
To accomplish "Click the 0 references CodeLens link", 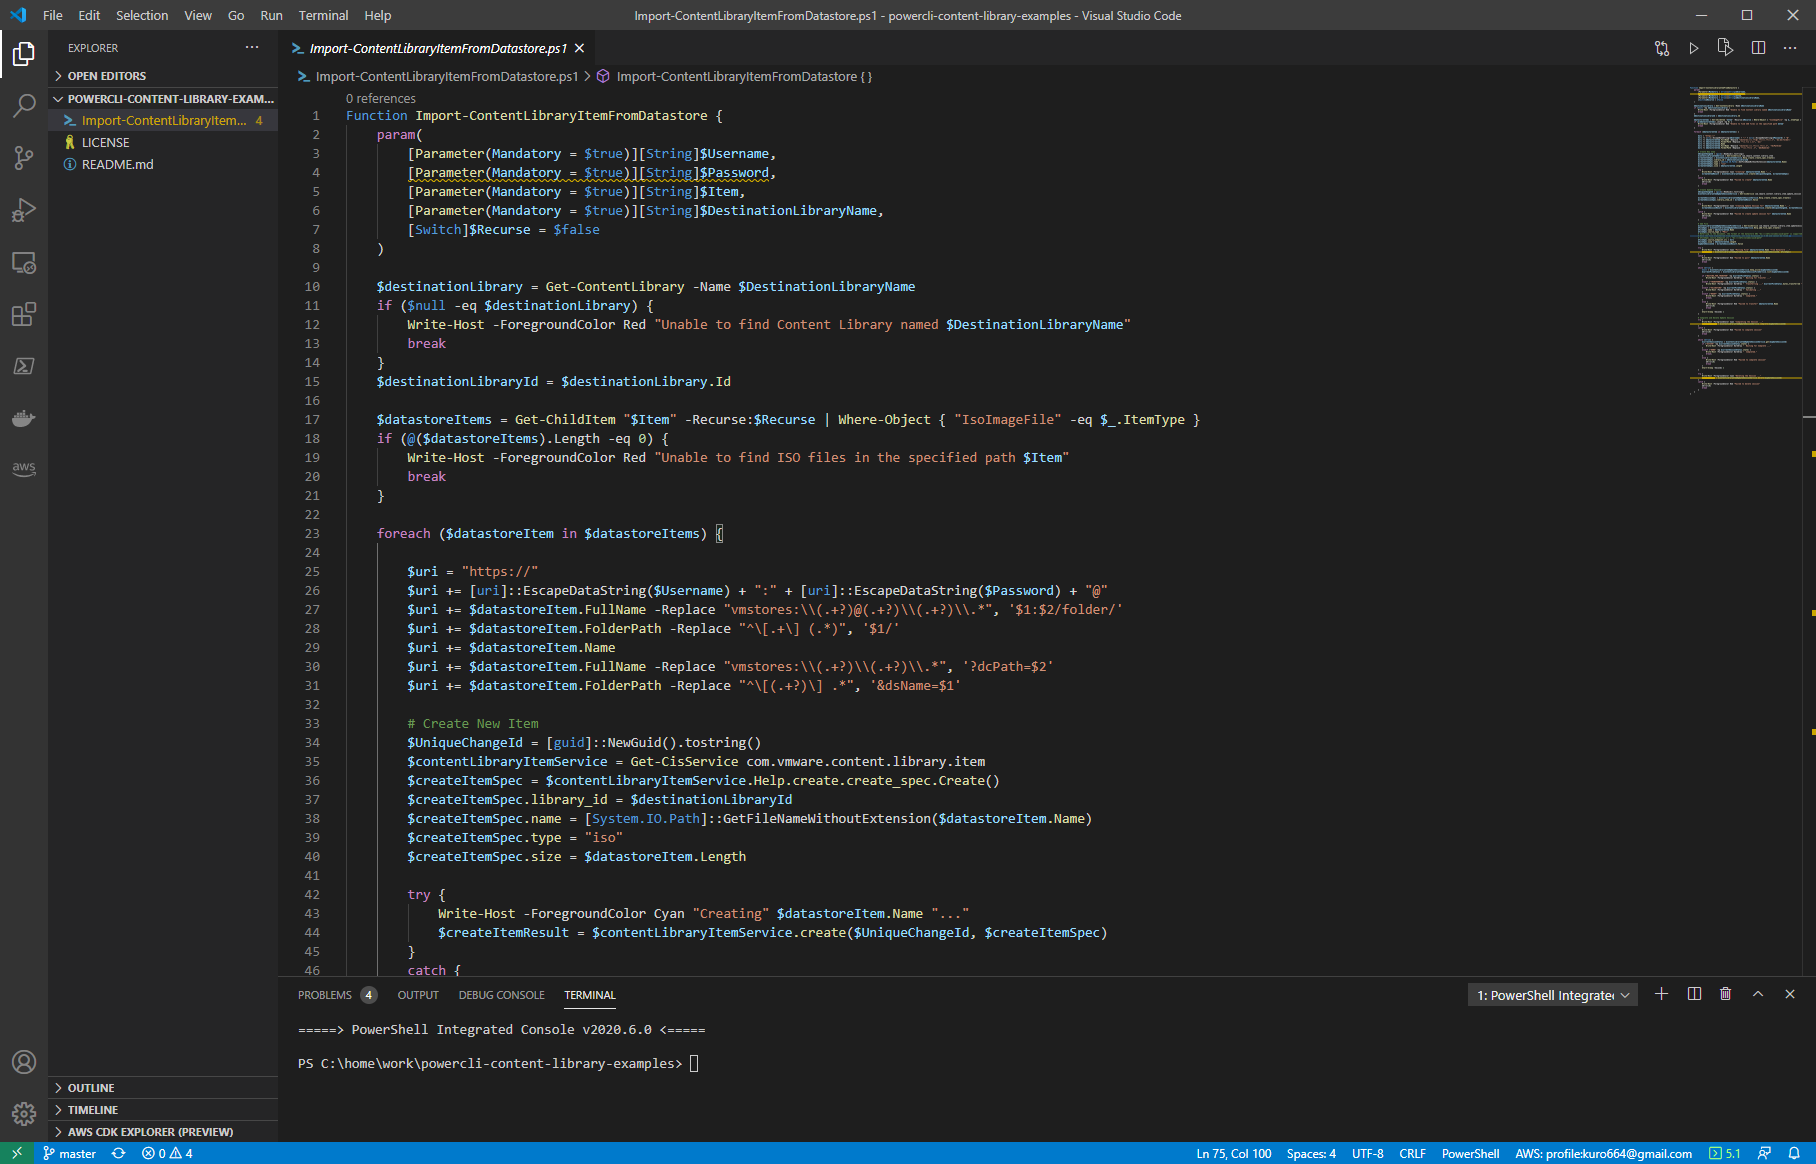I will pos(380,98).
